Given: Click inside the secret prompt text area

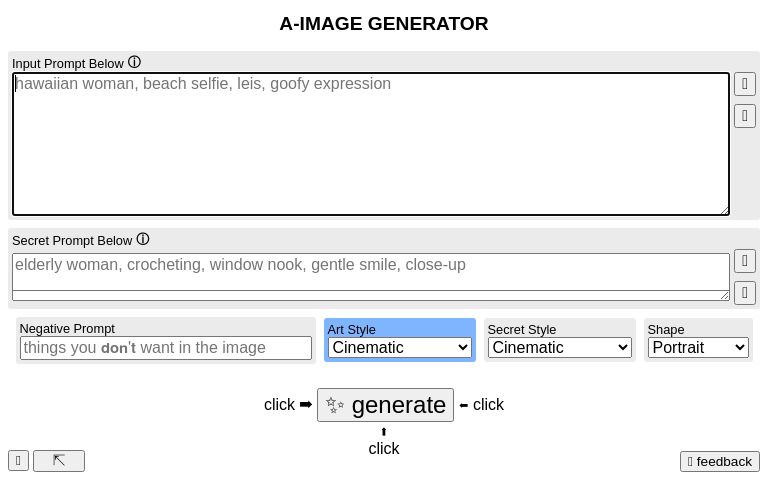Looking at the screenshot, I should (x=370, y=272).
